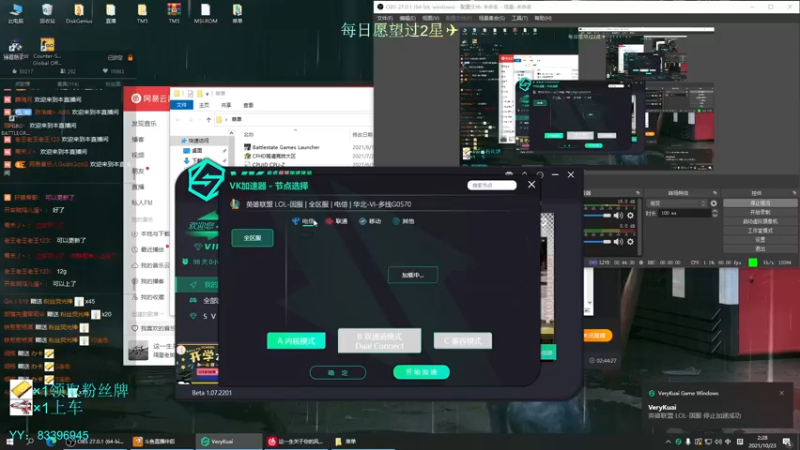The width and height of the screenshot is (800, 450).
Task: Open the OBS 帮助 menu
Action: (x=542, y=18)
